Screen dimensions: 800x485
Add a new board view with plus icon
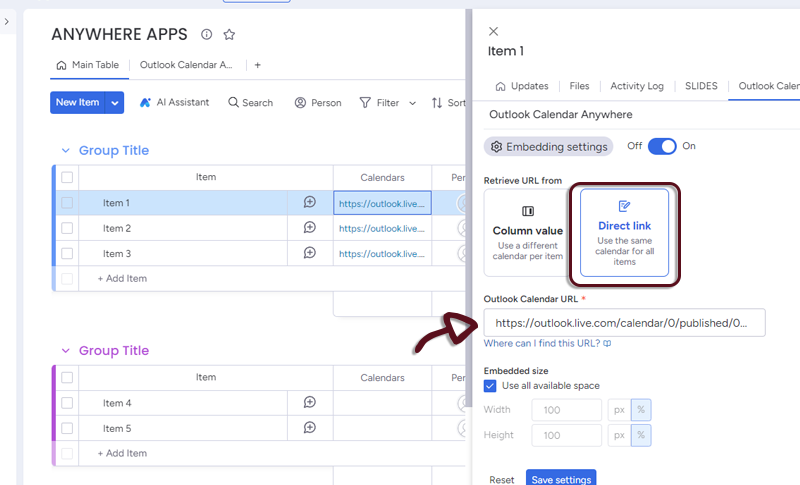[x=257, y=65]
